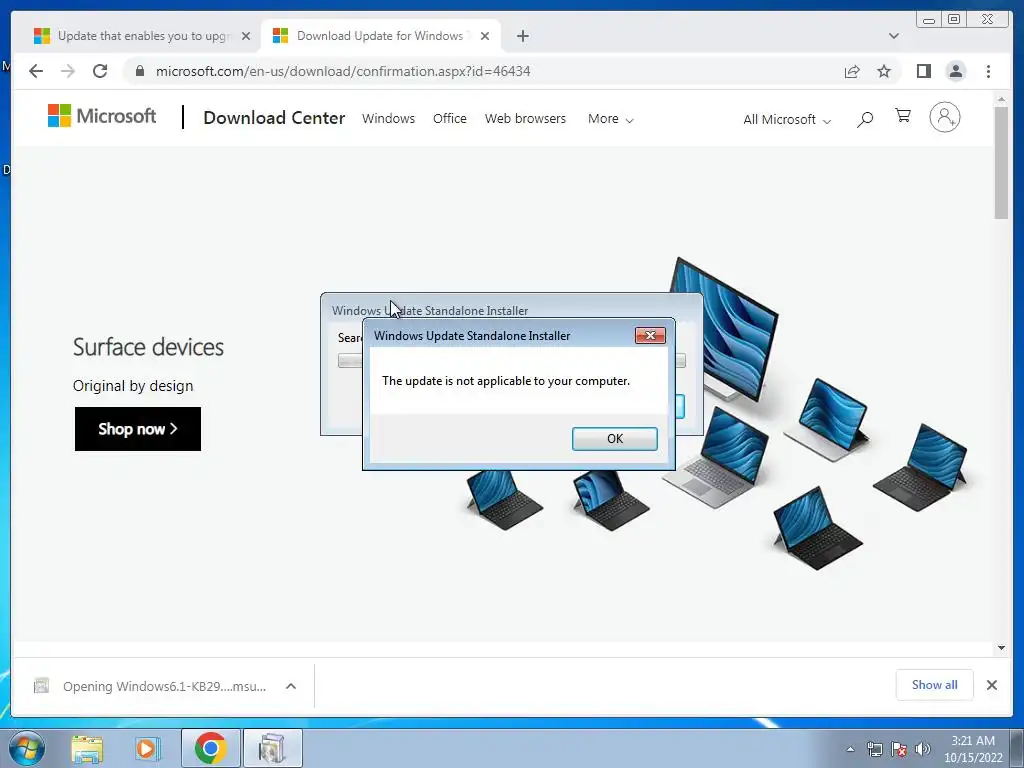Open the Windows menu item
Screen dimensions: 1024x768
[x=389, y=119]
